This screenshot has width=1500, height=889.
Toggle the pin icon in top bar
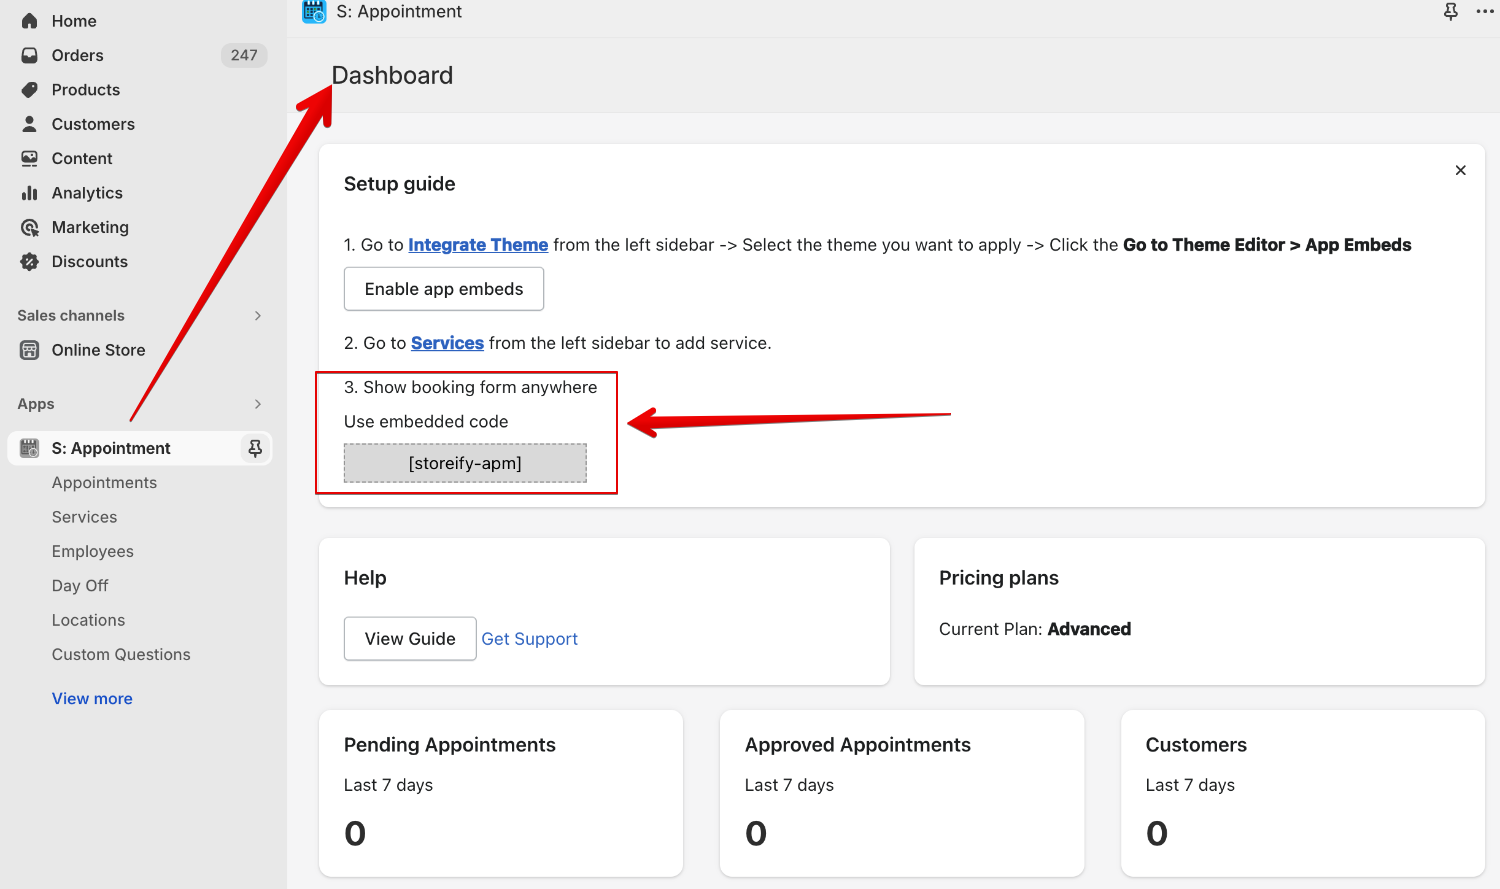(1451, 12)
